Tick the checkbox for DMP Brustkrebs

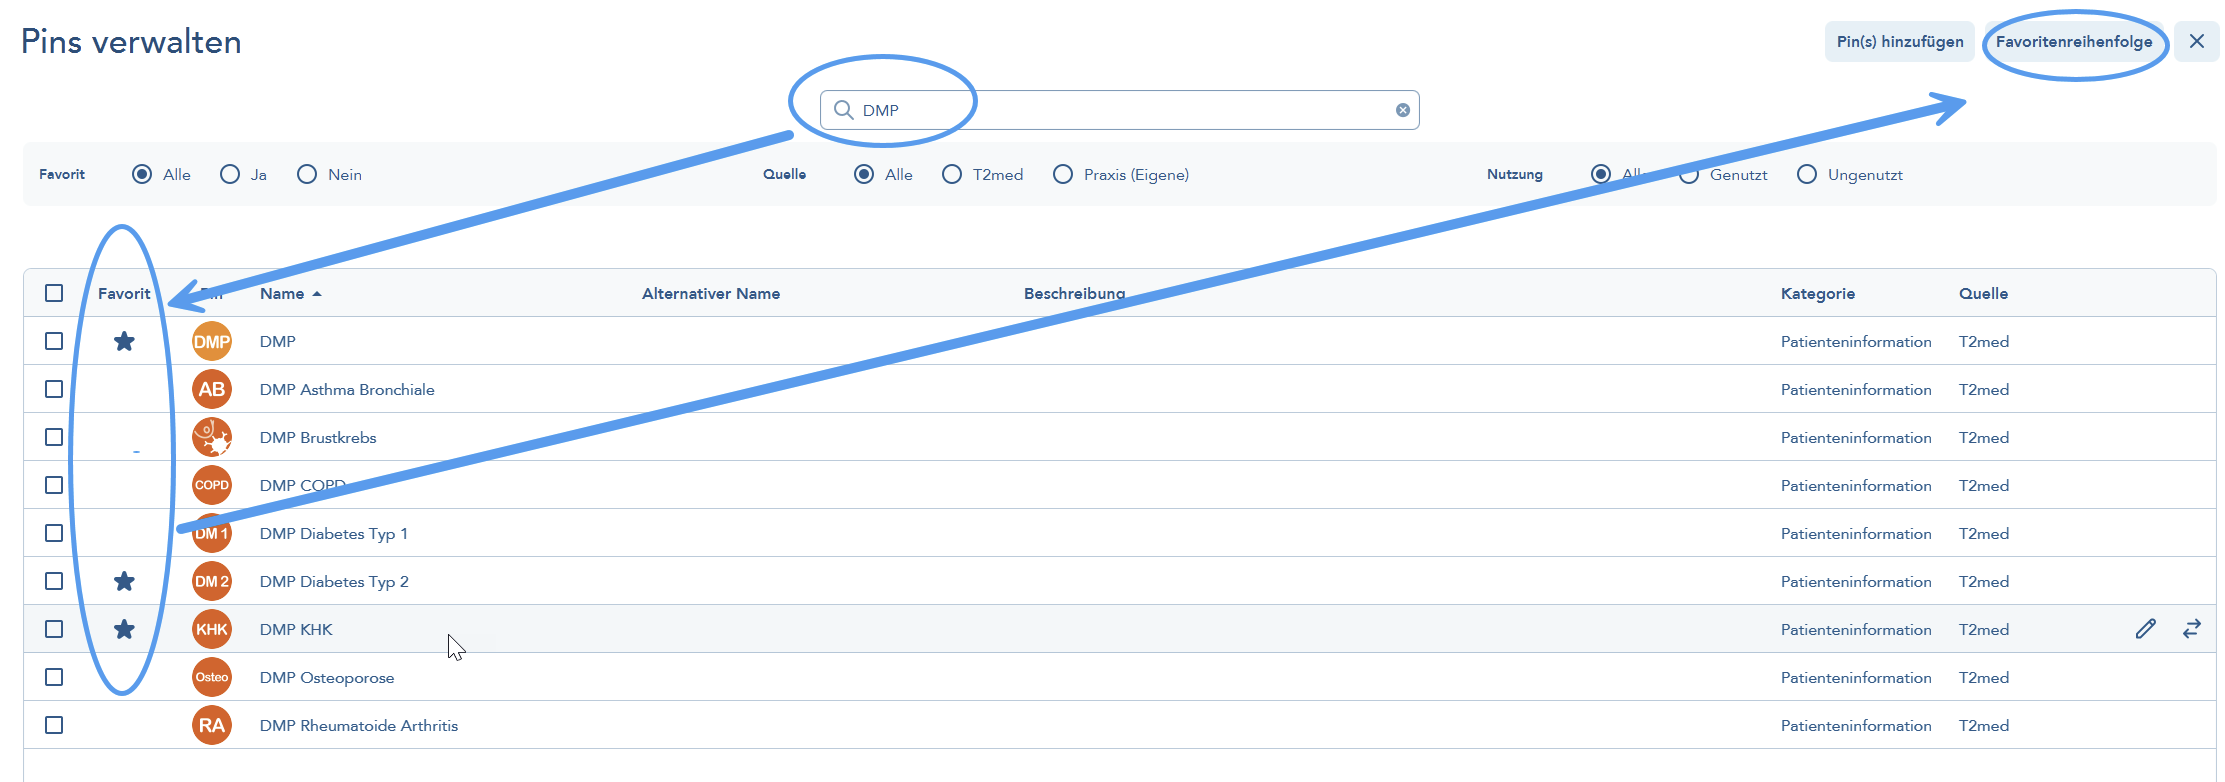click(54, 437)
